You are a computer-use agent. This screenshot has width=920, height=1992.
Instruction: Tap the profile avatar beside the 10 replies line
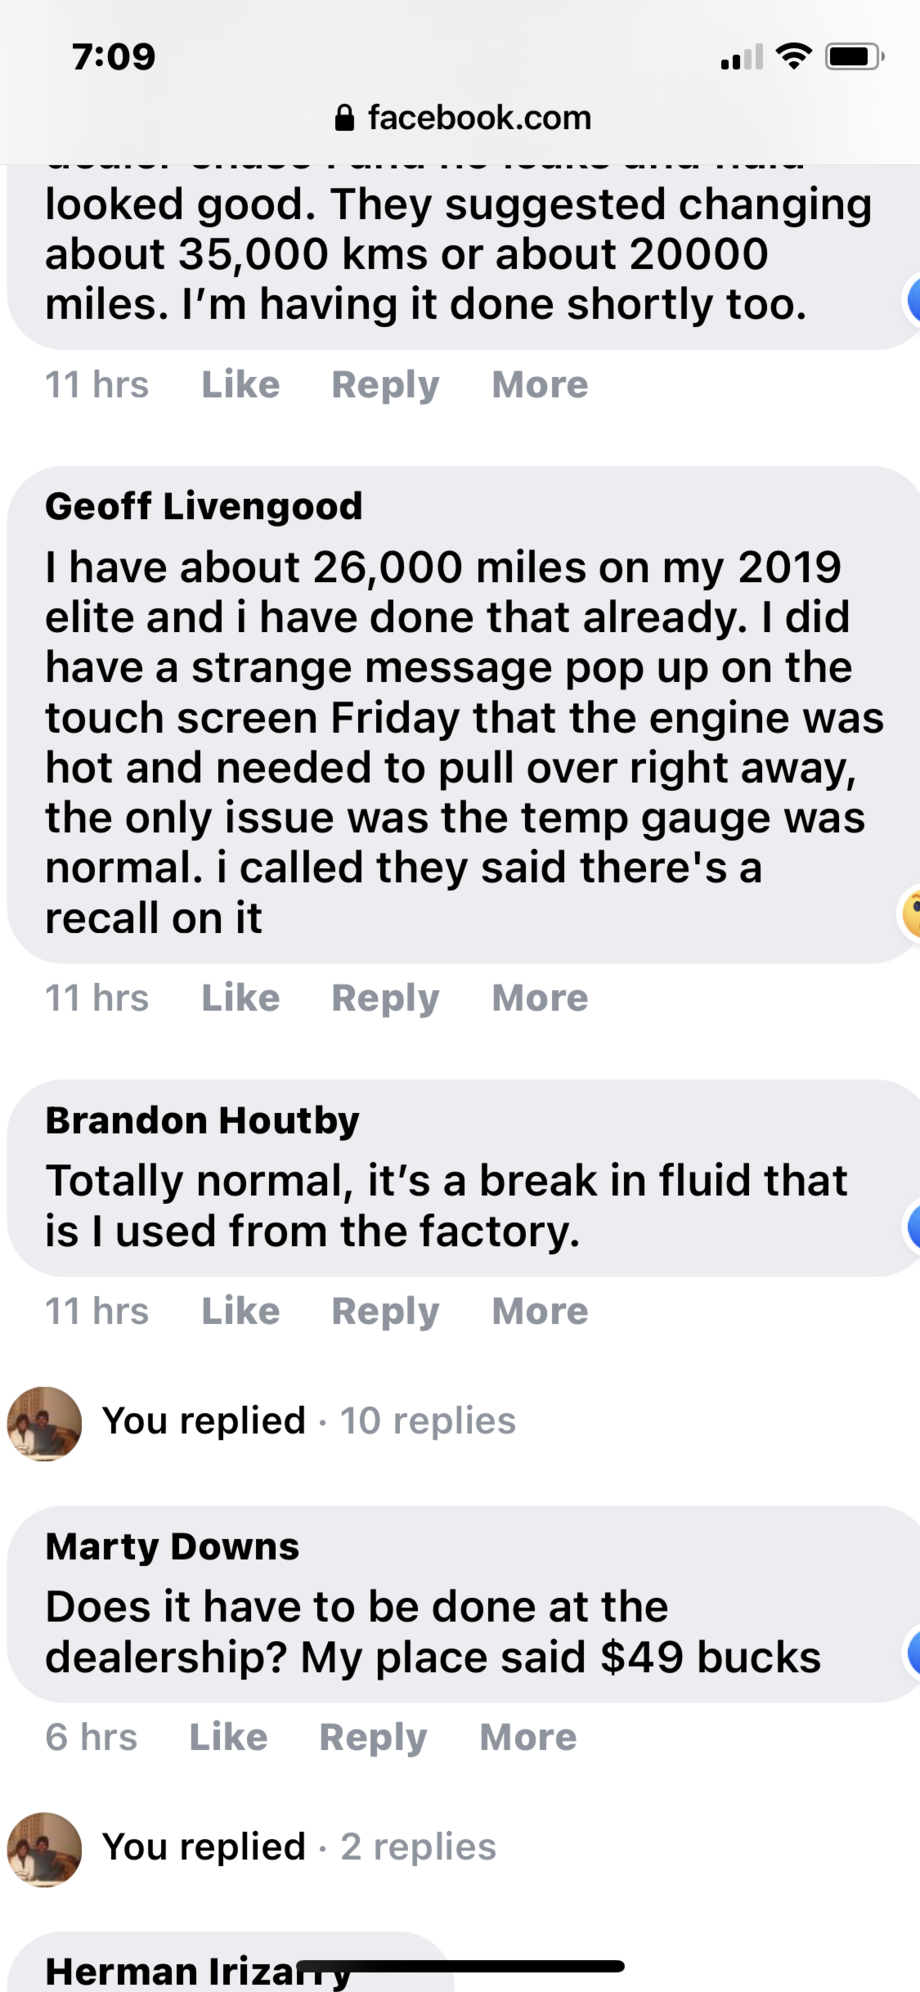44,1423
